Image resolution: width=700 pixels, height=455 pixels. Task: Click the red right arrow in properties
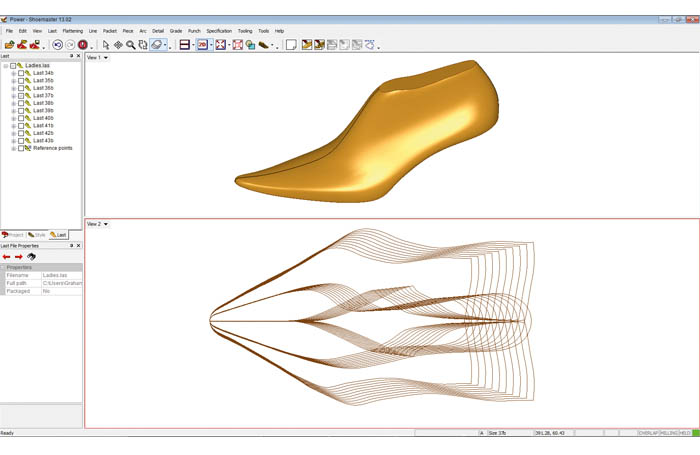19,257
